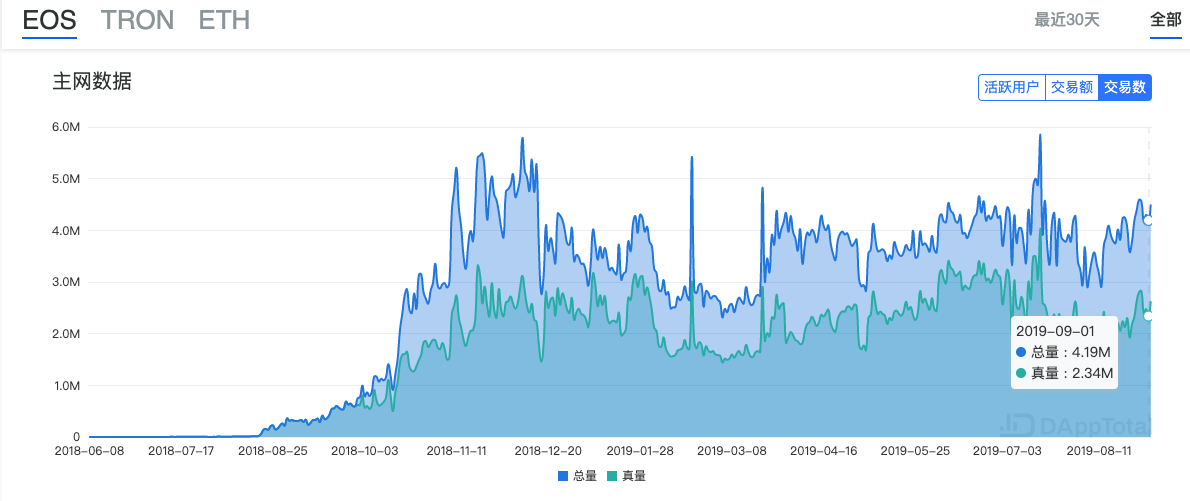The height and width of the screenshot is (501, 1190).
Task: Click the 2019-07-03 x-axis date
Action: click(x=1006, y=450)
